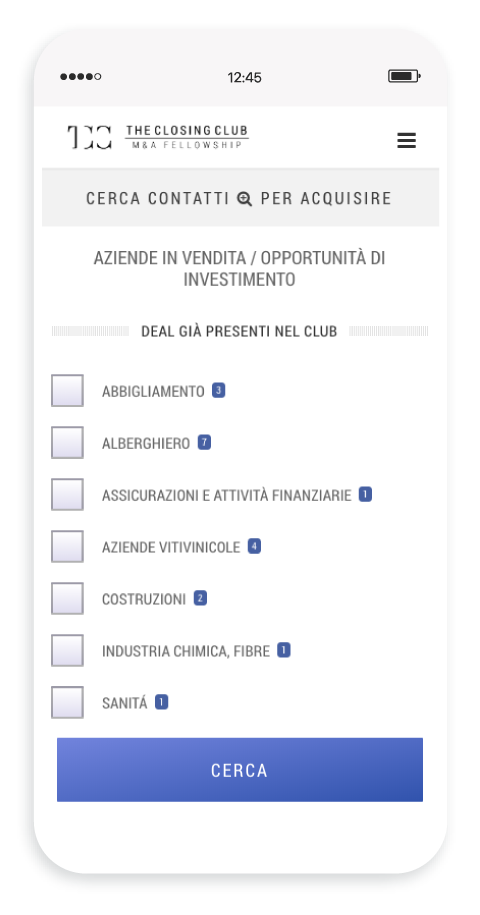Click the TCC logo monogram

pos(89,137)
